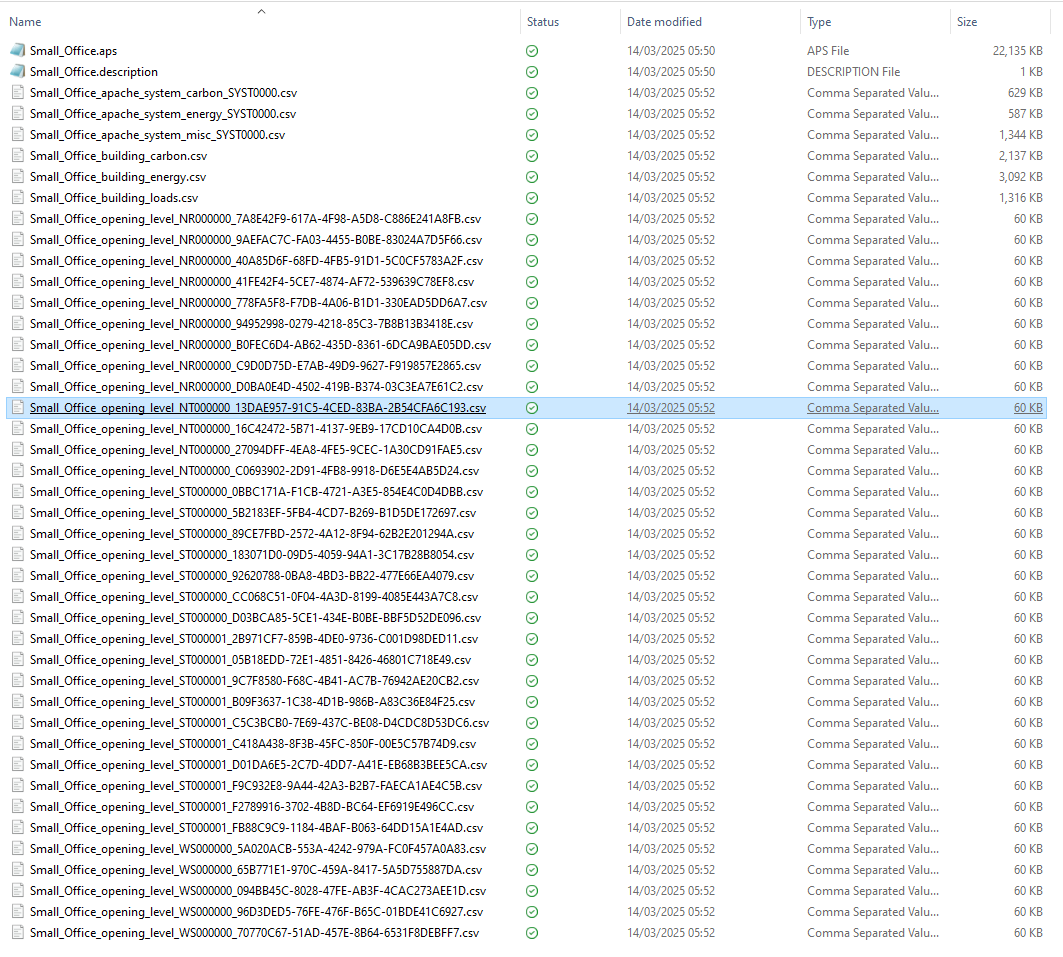Click the Small_Office.description file icon

[17, 71]
